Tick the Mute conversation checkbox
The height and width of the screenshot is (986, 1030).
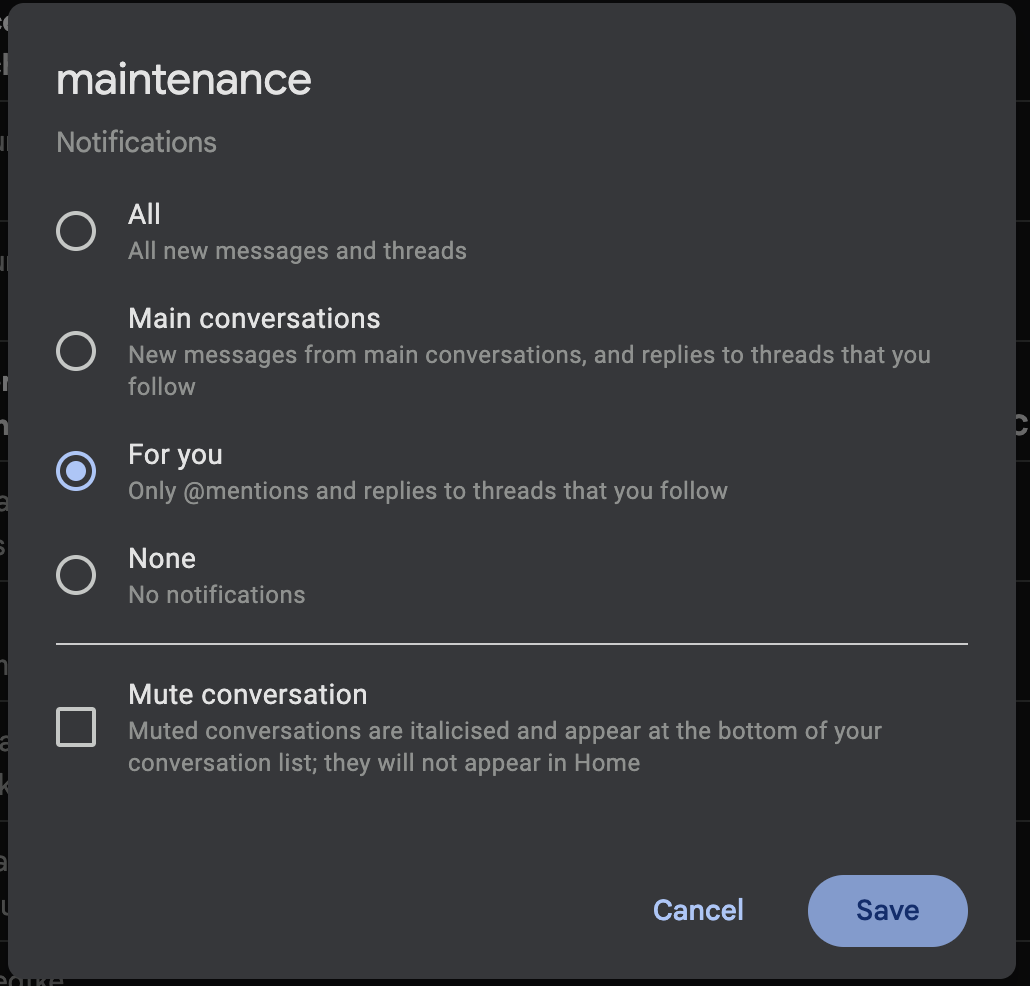pos(76,727)
